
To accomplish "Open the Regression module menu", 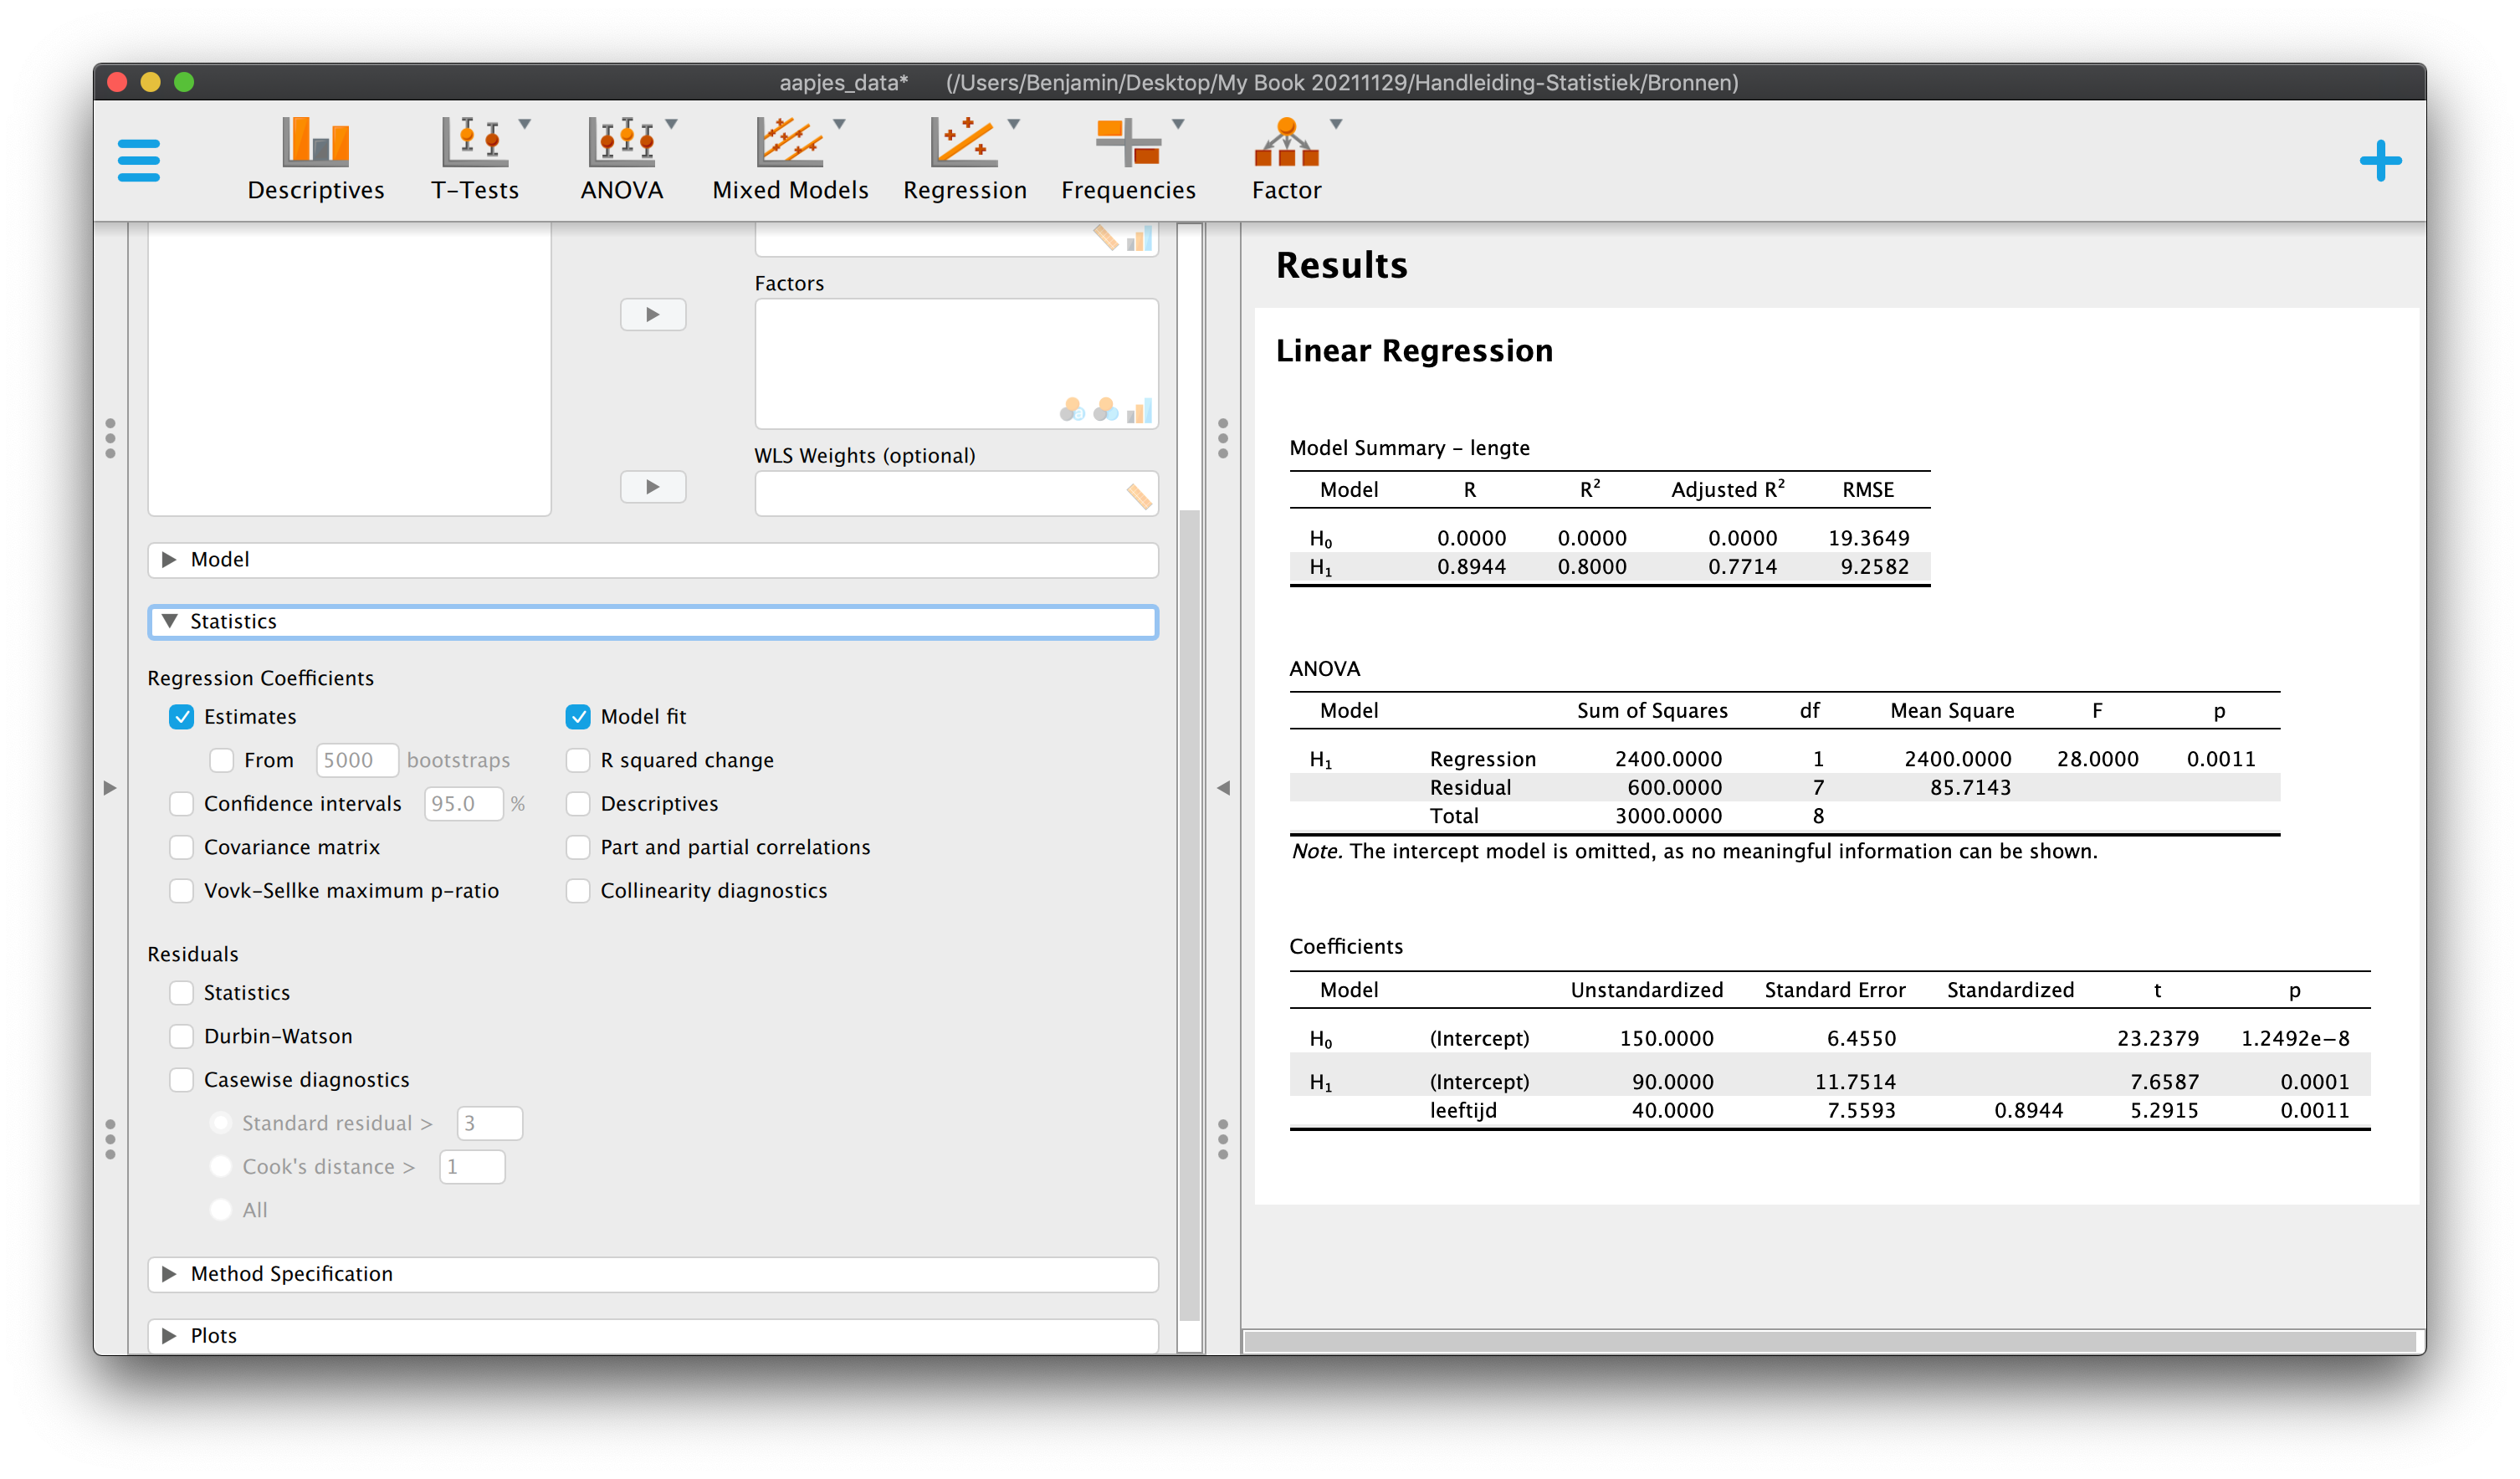I will coord(965,160).
